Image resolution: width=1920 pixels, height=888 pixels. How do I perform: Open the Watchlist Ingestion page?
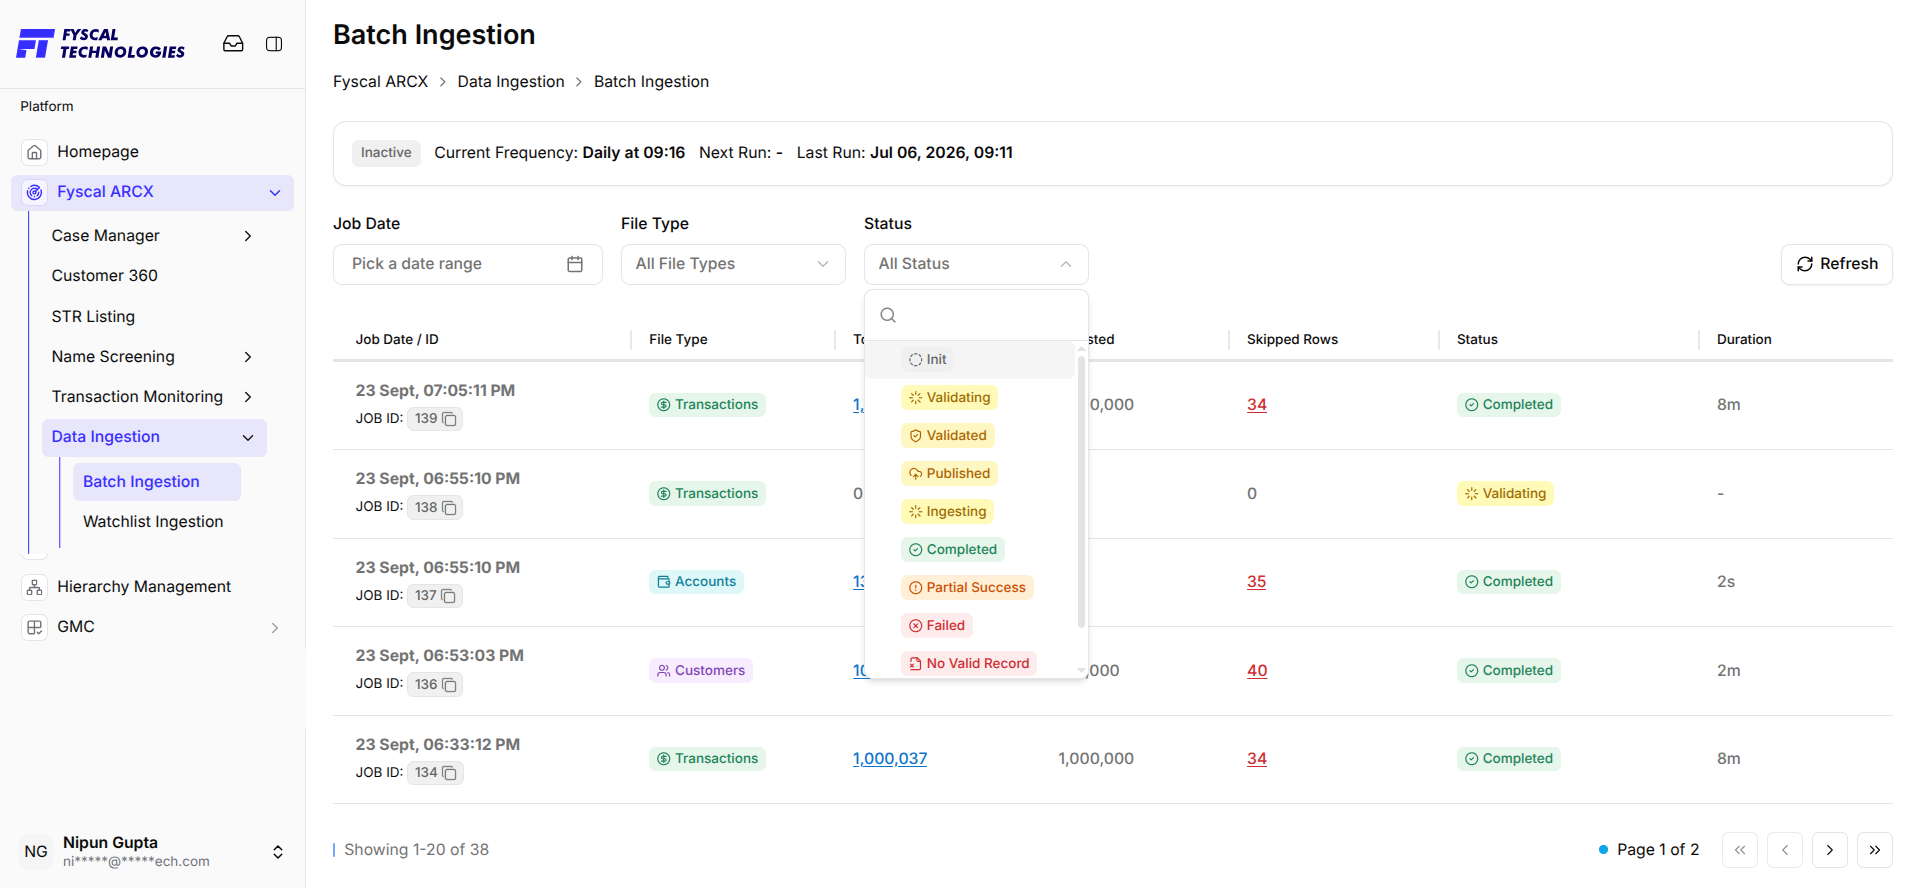(153, 522)
